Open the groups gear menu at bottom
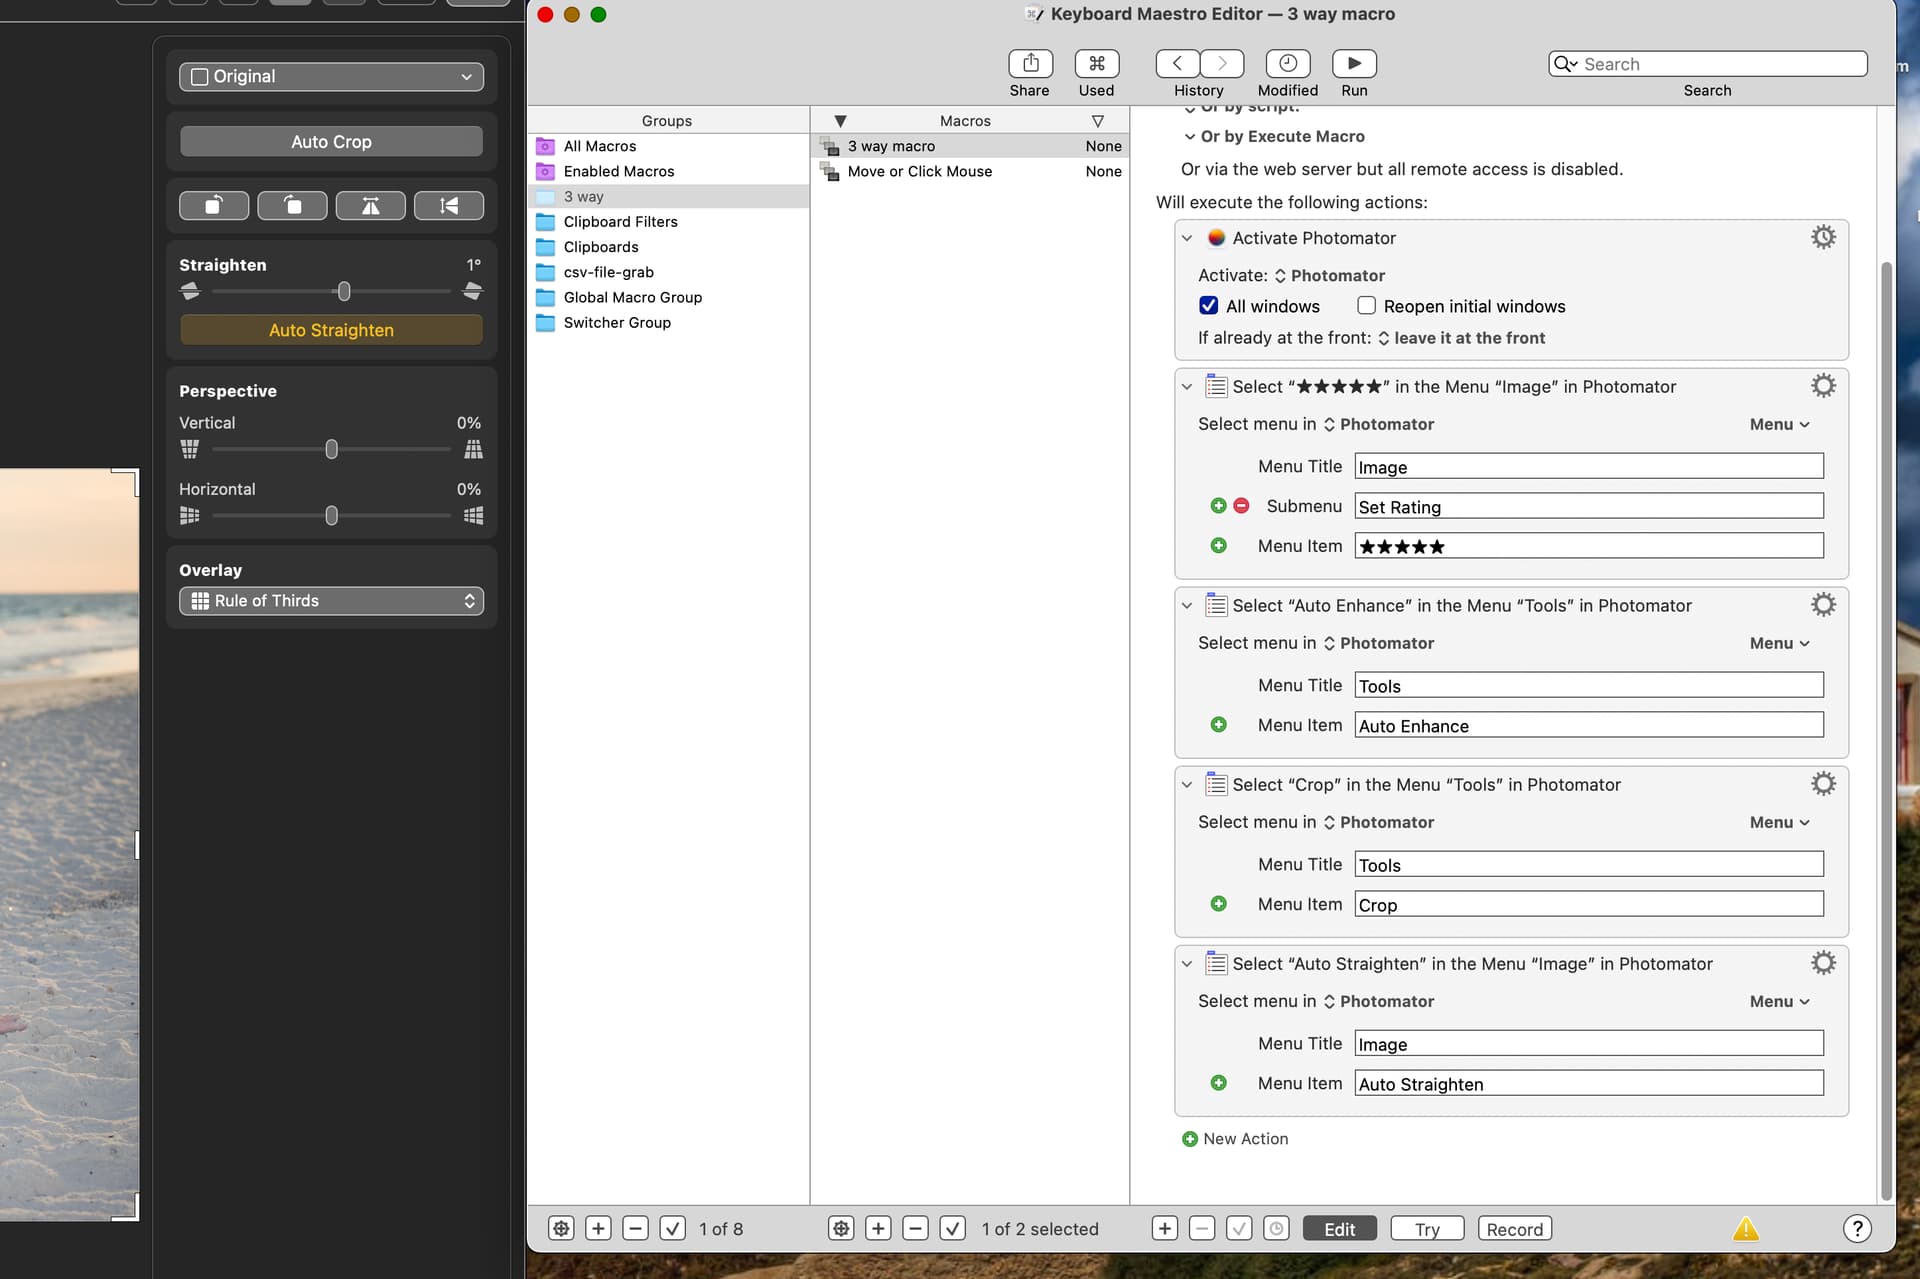The width and height of the screenshot is (1920, 1279). point(561,1229)
